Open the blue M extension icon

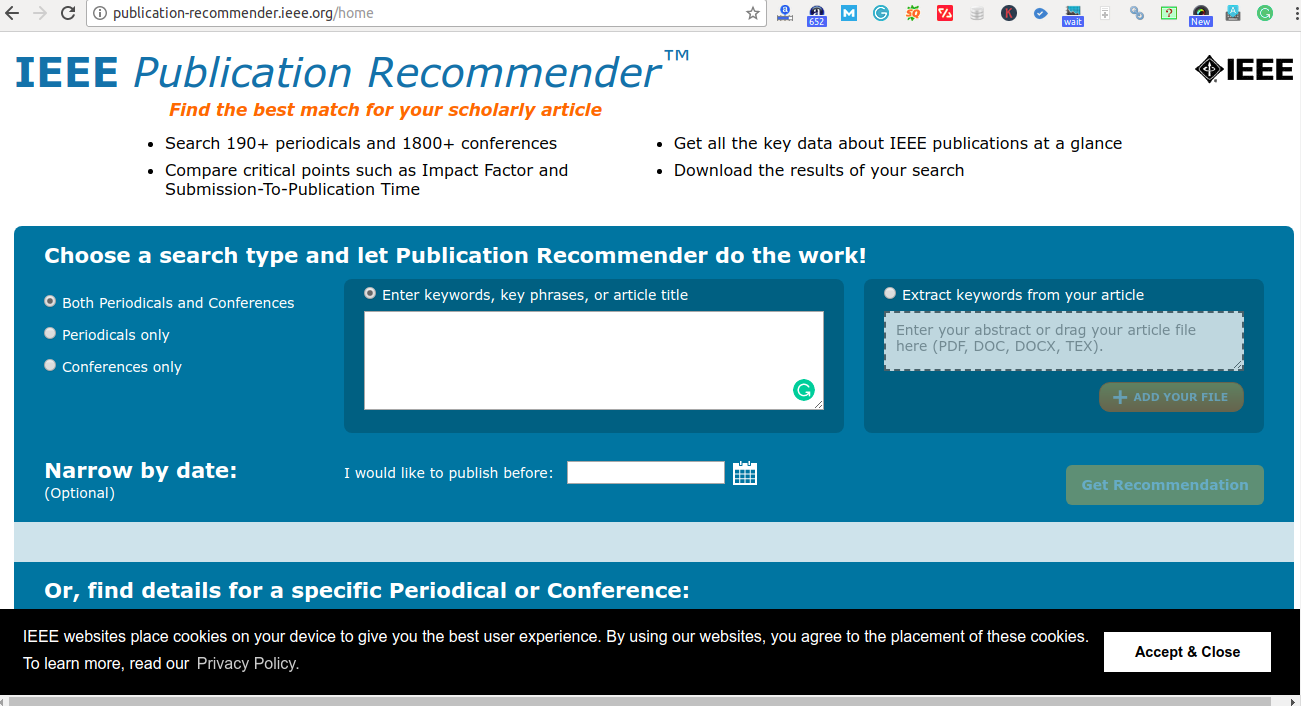click(x=849, y=13)
